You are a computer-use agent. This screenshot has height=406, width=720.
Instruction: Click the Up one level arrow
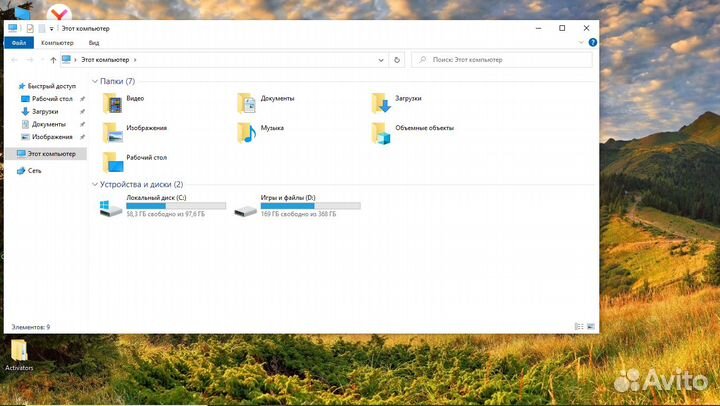(x=53, y=60)
